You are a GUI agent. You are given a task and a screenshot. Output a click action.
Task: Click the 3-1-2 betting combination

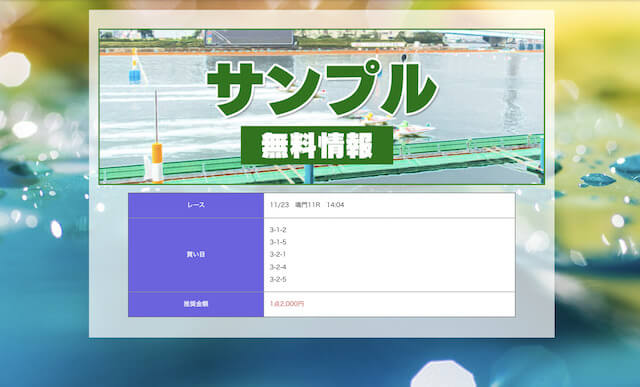point(278,230)
